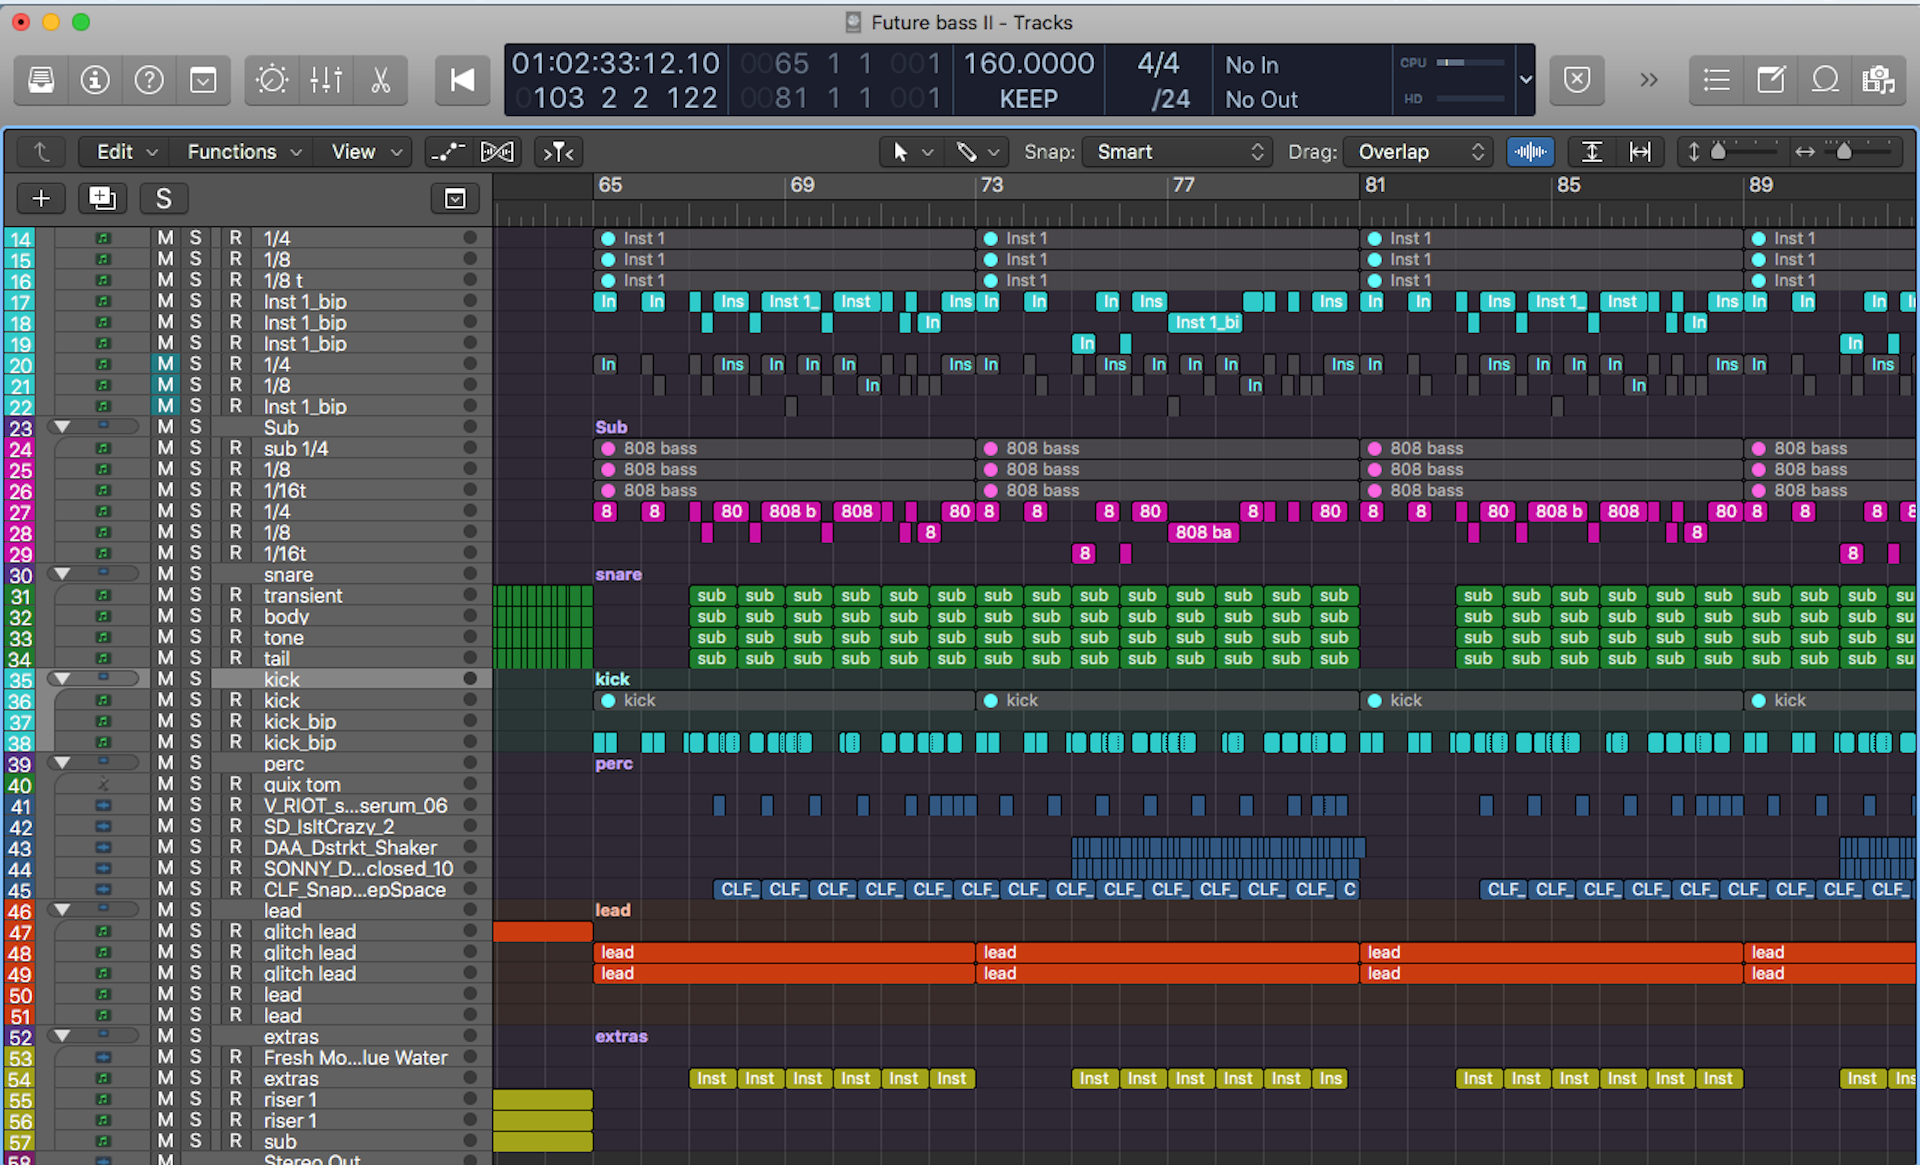The width and height of the screenshot is (1920, 1165).
Task: Open the List Editors icon
Action: [x=1717, y=80]
